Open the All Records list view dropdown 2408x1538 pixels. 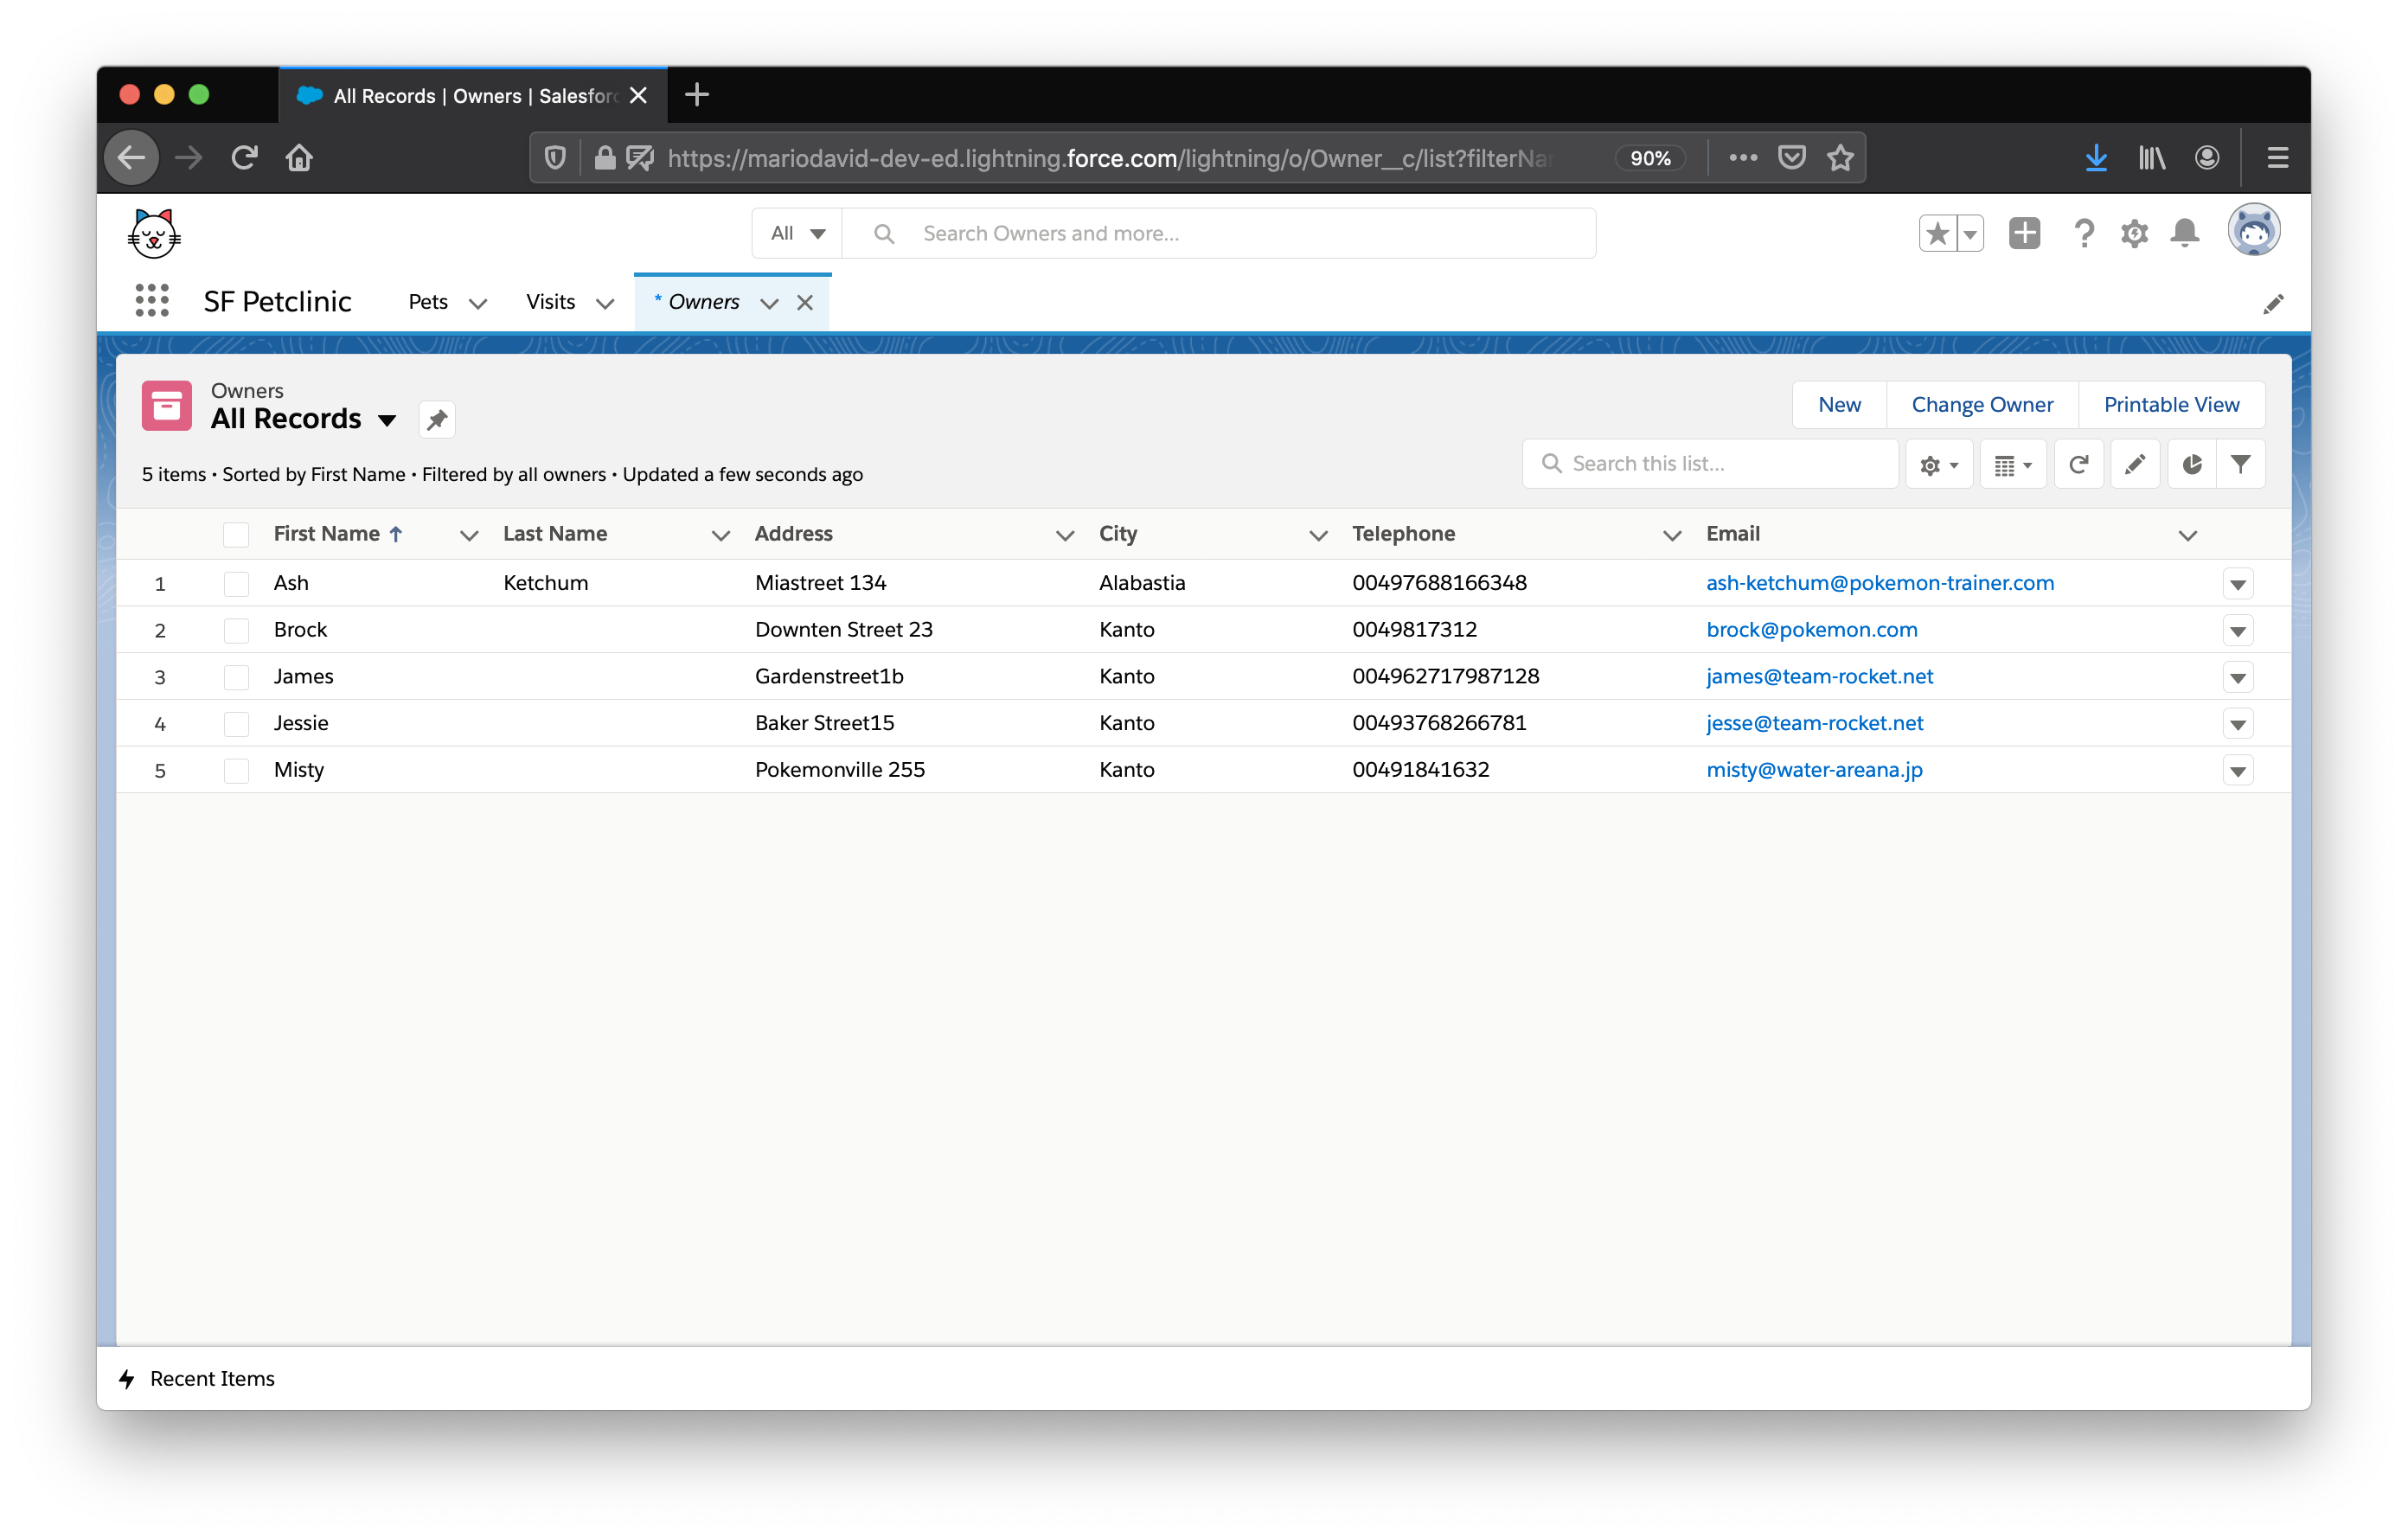(x=386, y=420)
